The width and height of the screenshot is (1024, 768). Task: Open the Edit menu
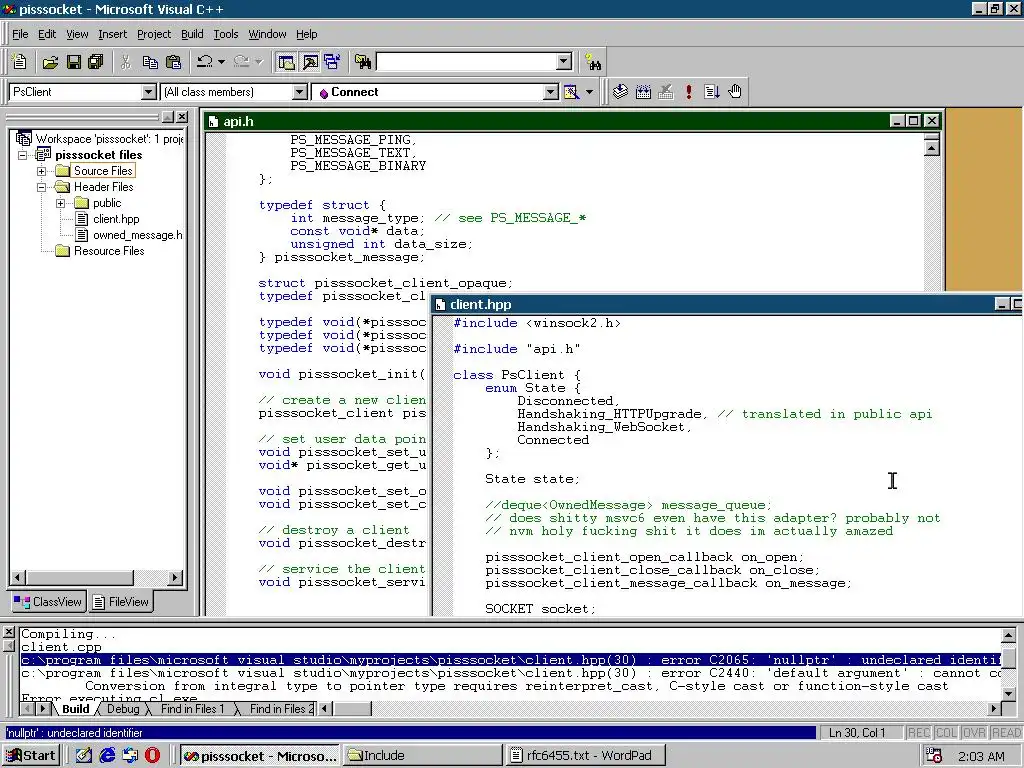coord(46,34)
